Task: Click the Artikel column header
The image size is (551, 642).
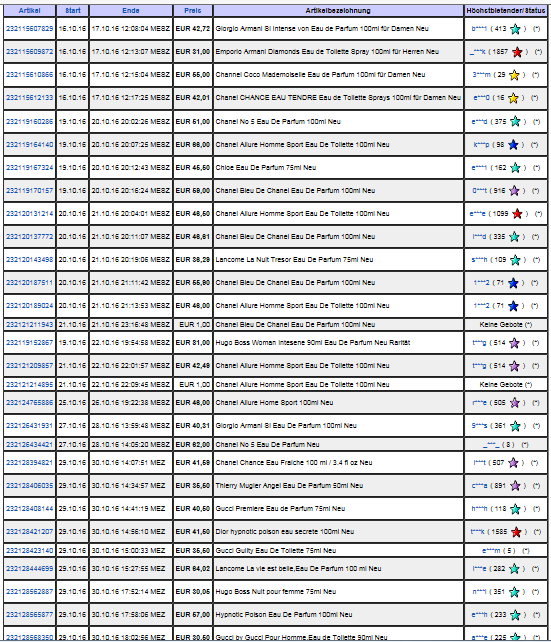Action: click(29, 11)
